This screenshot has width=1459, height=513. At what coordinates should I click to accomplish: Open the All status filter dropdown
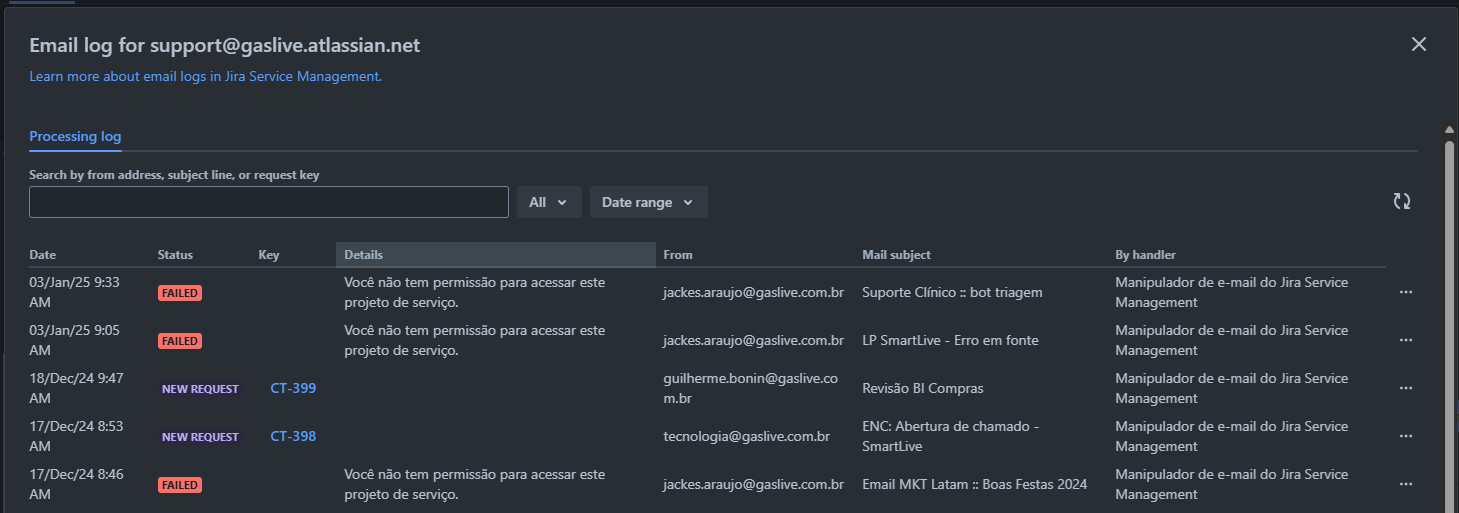coord(549,202)
